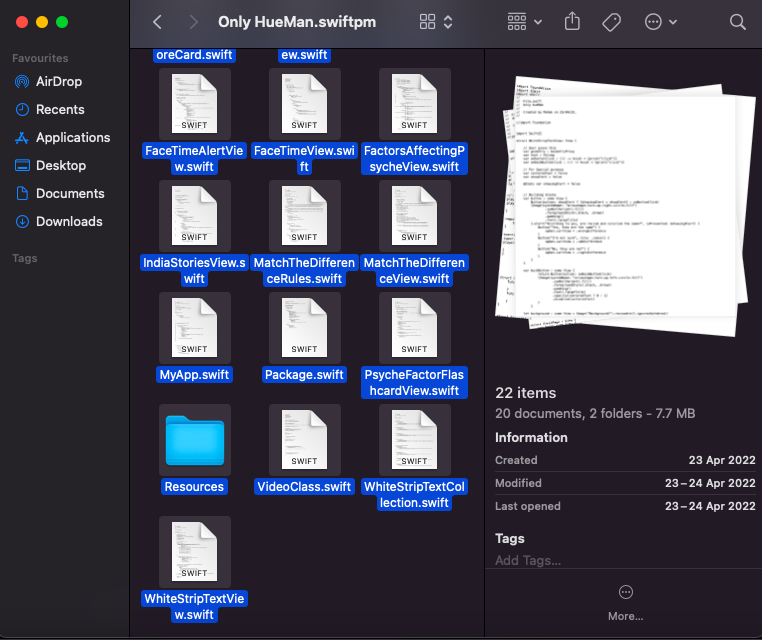Open the Finder search icon

click(737, 21)
